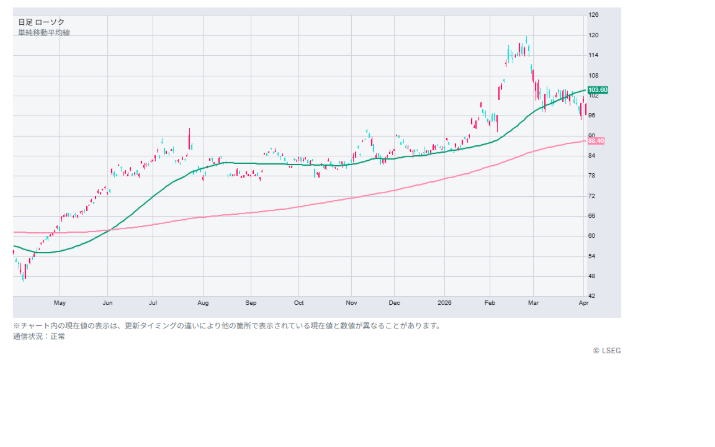Select the Aug label on the time axis
Viewport: 715px width, 447px height.
point(202,301)
